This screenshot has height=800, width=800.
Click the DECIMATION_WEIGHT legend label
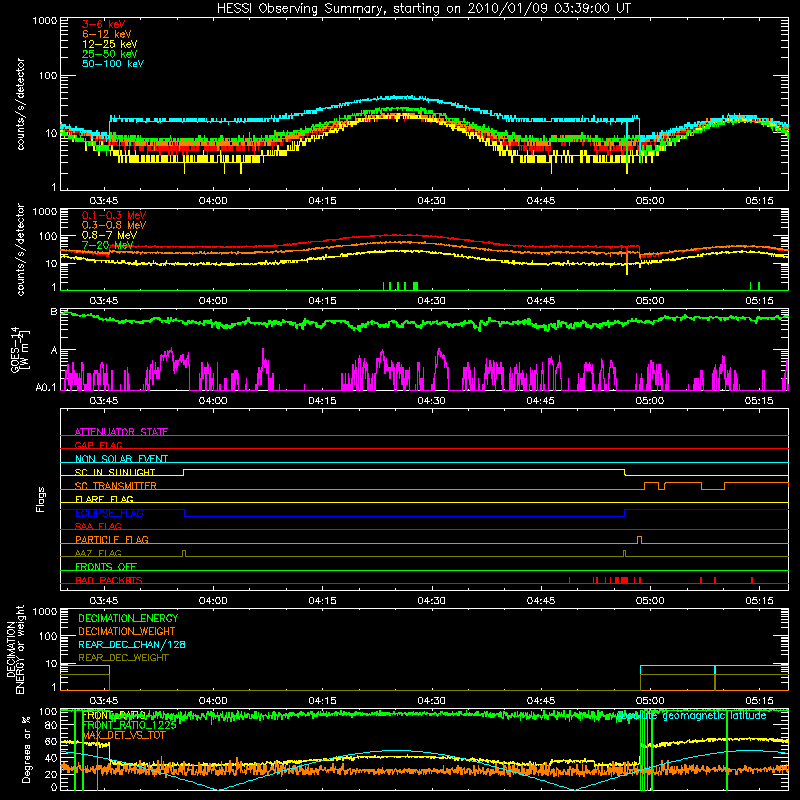coord(127,631)
